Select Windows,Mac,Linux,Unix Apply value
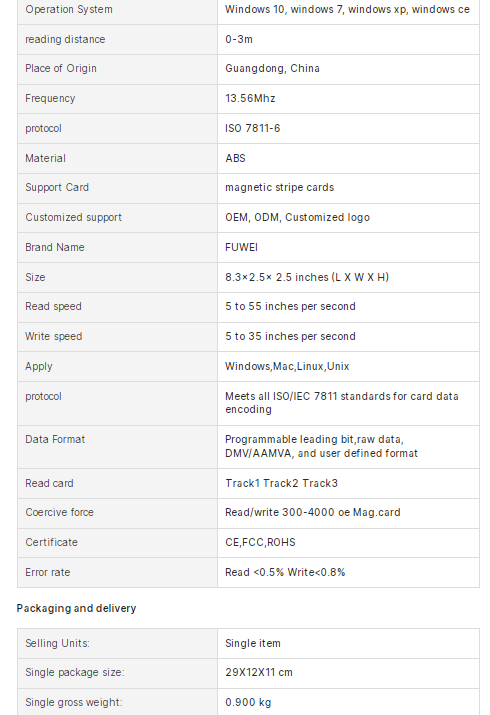 [x=287, y=367]
